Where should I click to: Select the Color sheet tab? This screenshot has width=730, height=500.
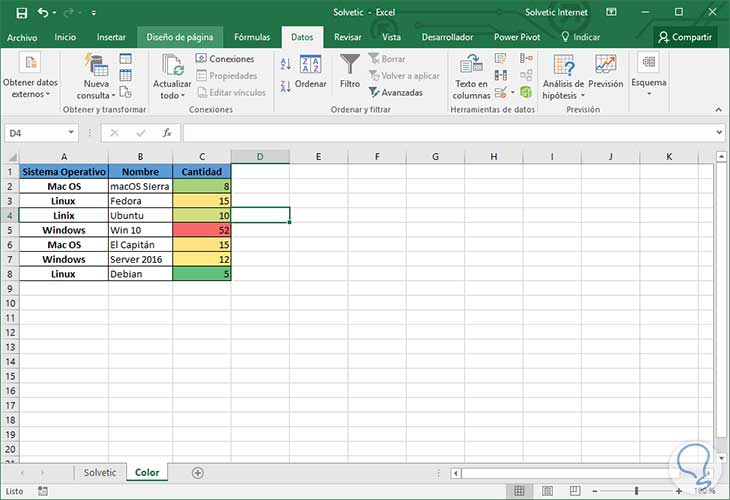click(147, 473)
